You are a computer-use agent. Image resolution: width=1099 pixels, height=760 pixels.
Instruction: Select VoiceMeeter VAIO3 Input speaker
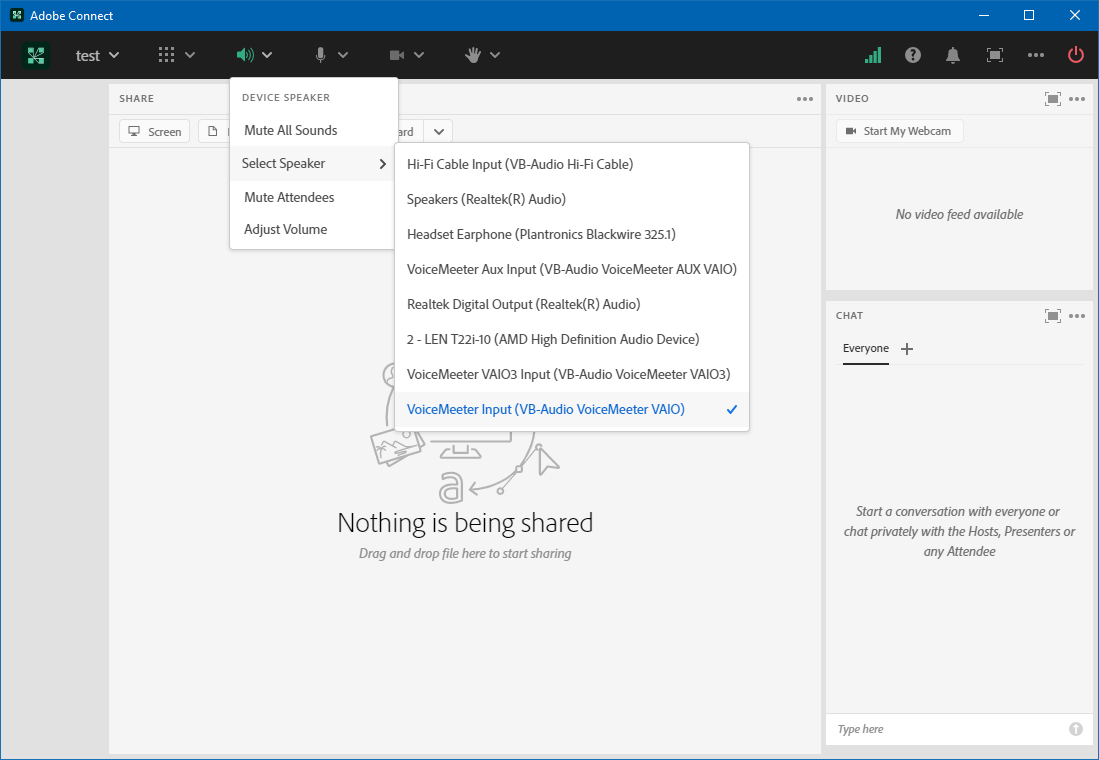(572, 374)
